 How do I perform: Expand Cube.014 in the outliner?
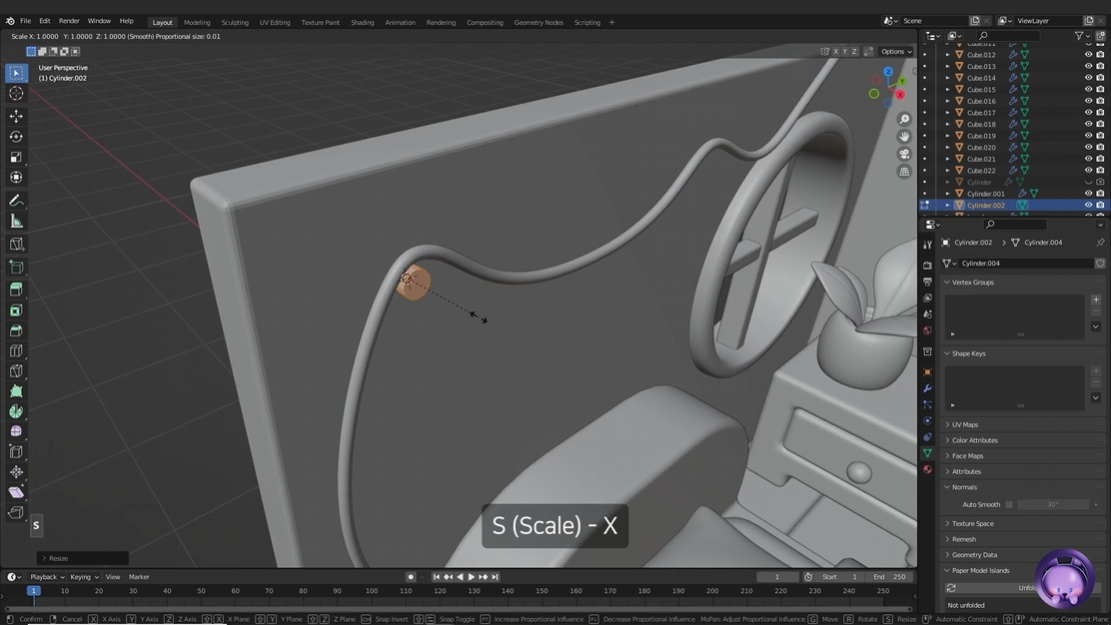(947, 78)
